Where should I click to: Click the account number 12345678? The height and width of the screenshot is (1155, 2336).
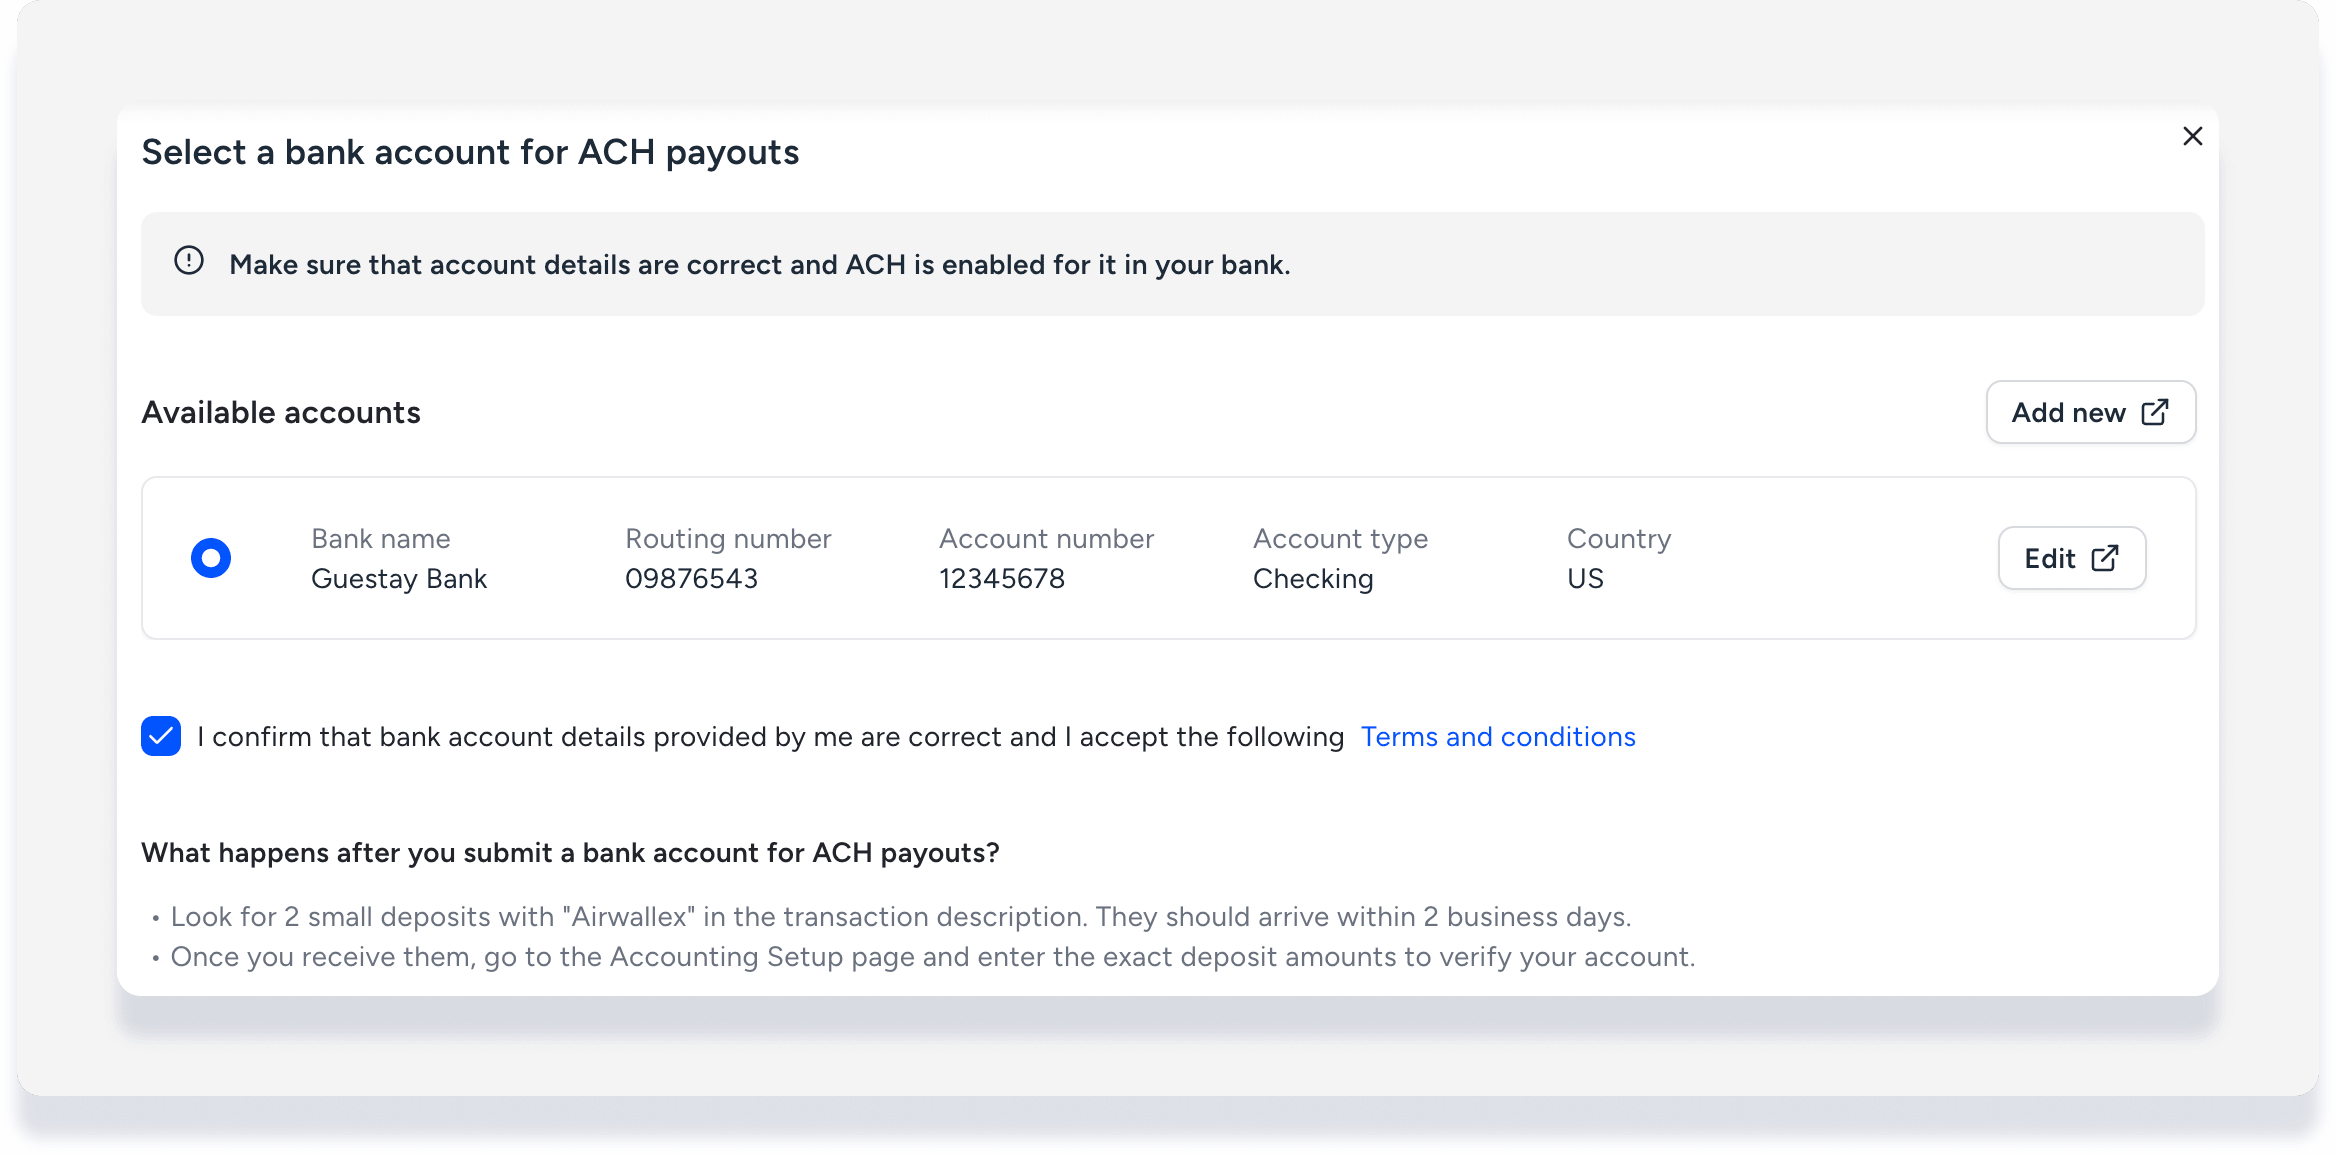1002,579
